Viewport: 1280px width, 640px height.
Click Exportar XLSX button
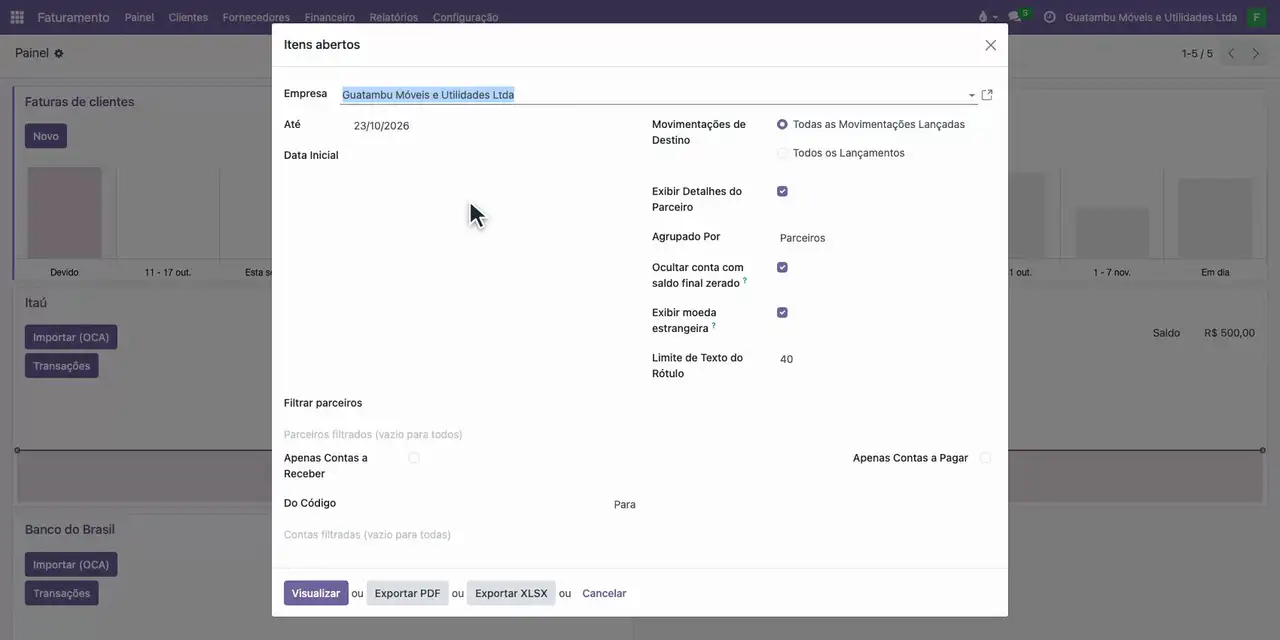[511, 593]
